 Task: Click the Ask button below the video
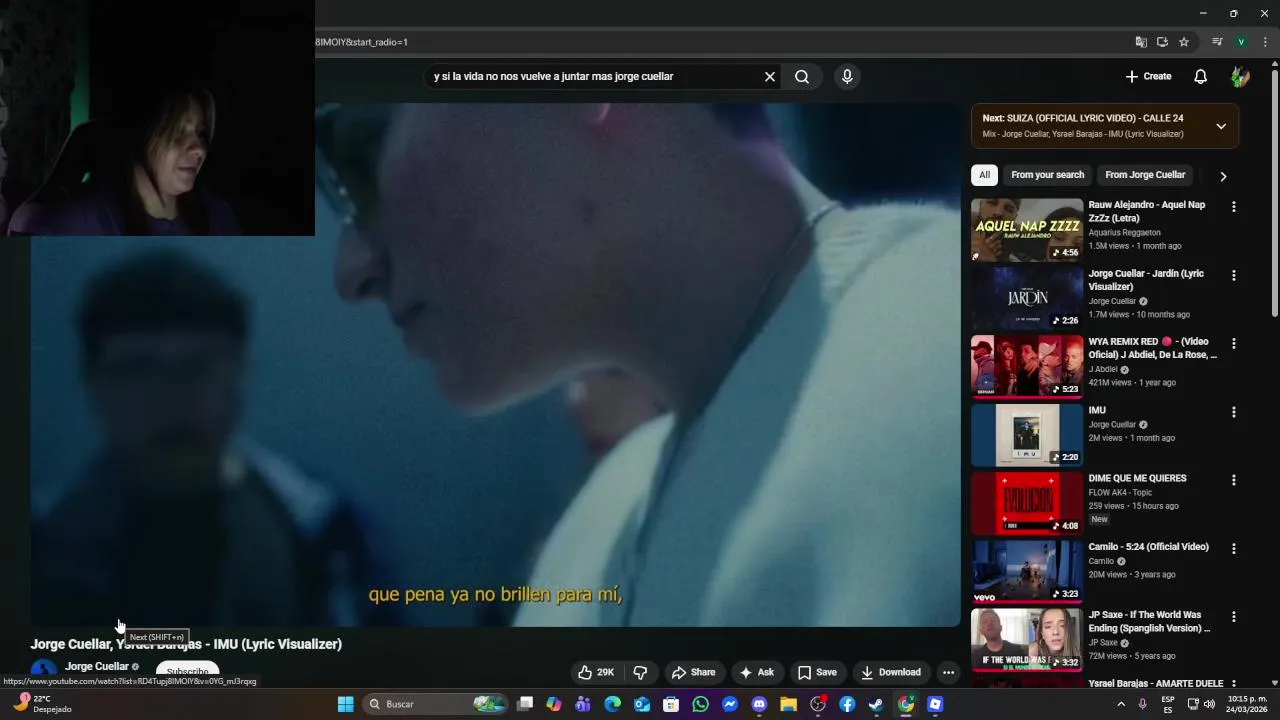pyautogui.click(x=756, y=672)
